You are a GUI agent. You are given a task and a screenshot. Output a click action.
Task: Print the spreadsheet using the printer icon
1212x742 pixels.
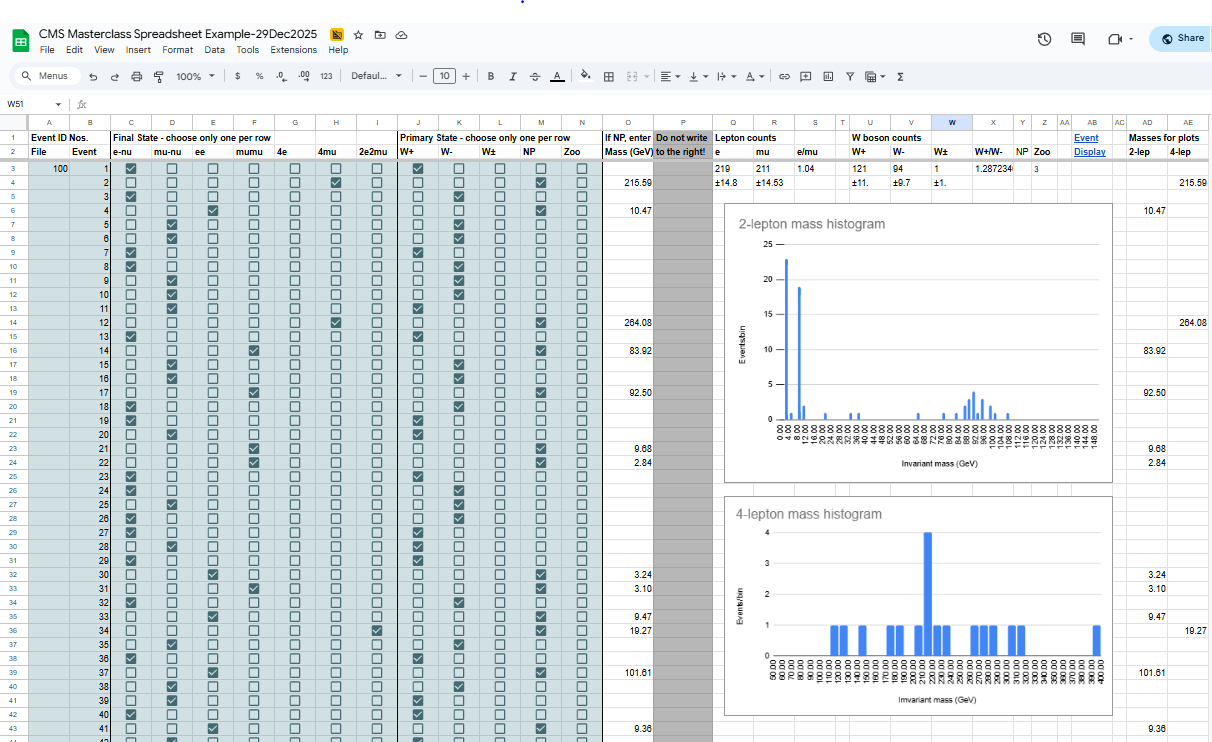pos(137,76)
